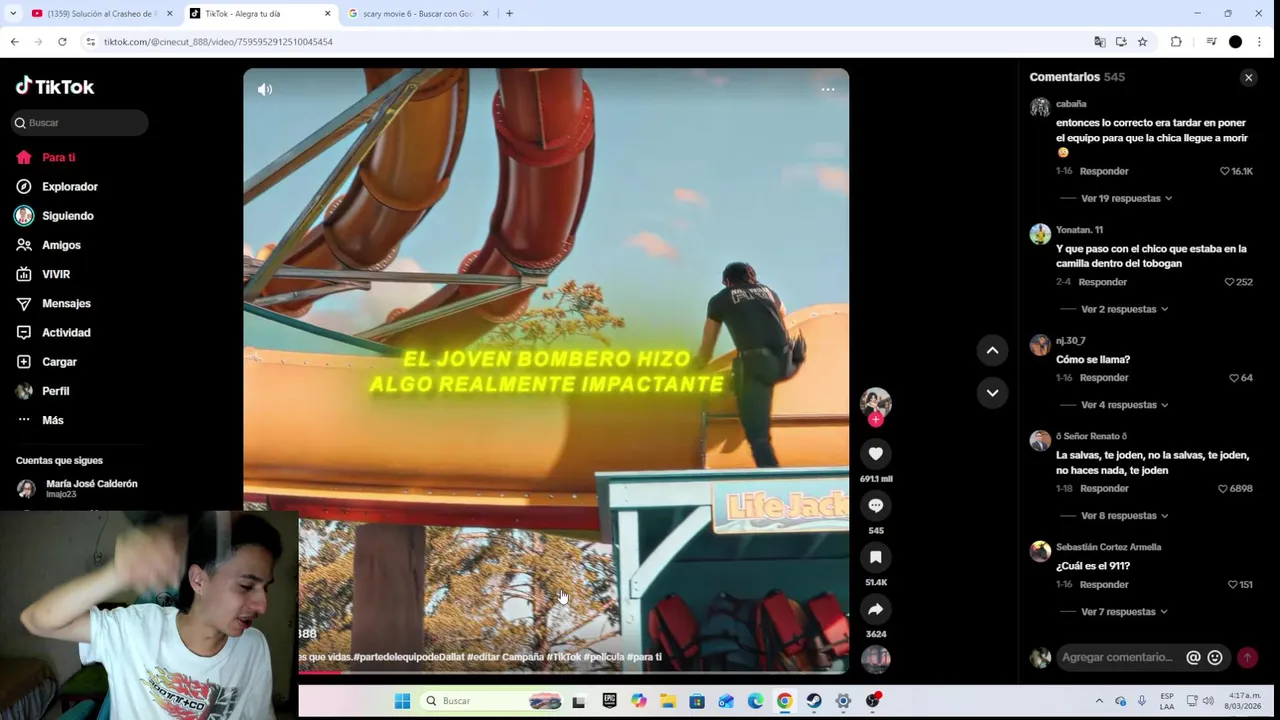The height and width of the screenshot is (720, 1280).
Task: Save the video with the bookmark icon
Action: [876, 557]
